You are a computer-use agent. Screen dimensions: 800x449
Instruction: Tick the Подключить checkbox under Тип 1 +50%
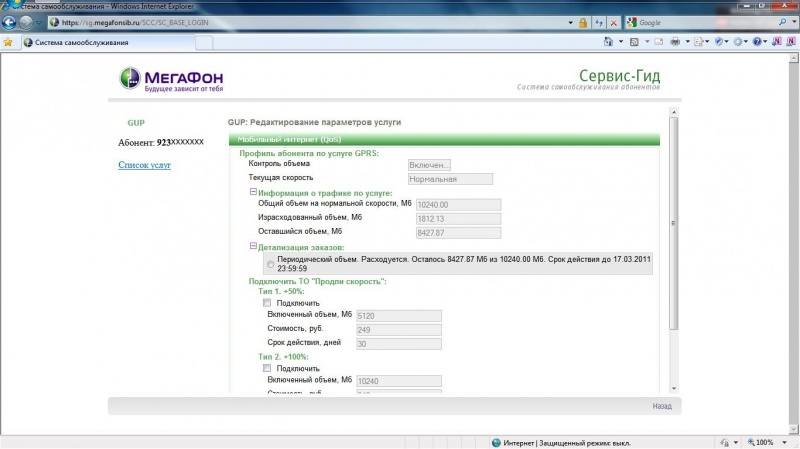click(267, 303)
